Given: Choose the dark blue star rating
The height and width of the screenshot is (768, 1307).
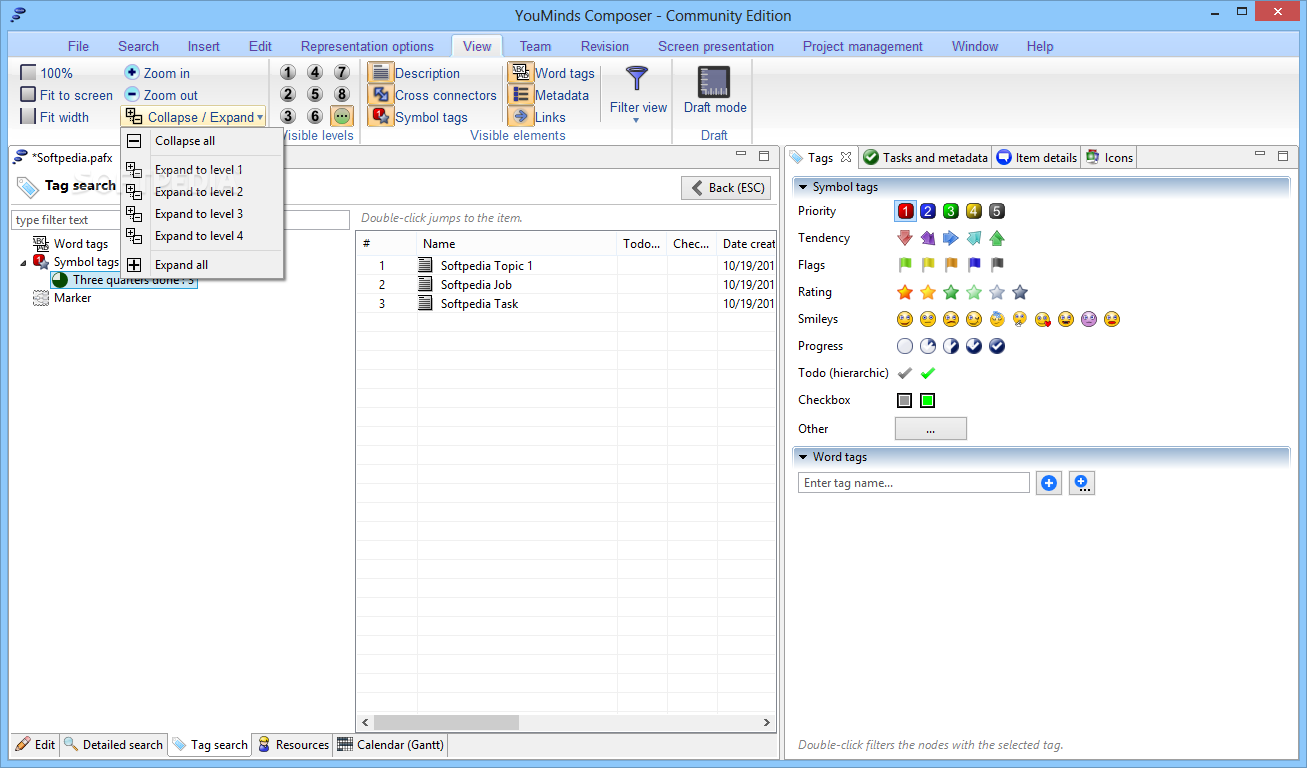Looking at the screenshot, I should [x=1020, y=292].
